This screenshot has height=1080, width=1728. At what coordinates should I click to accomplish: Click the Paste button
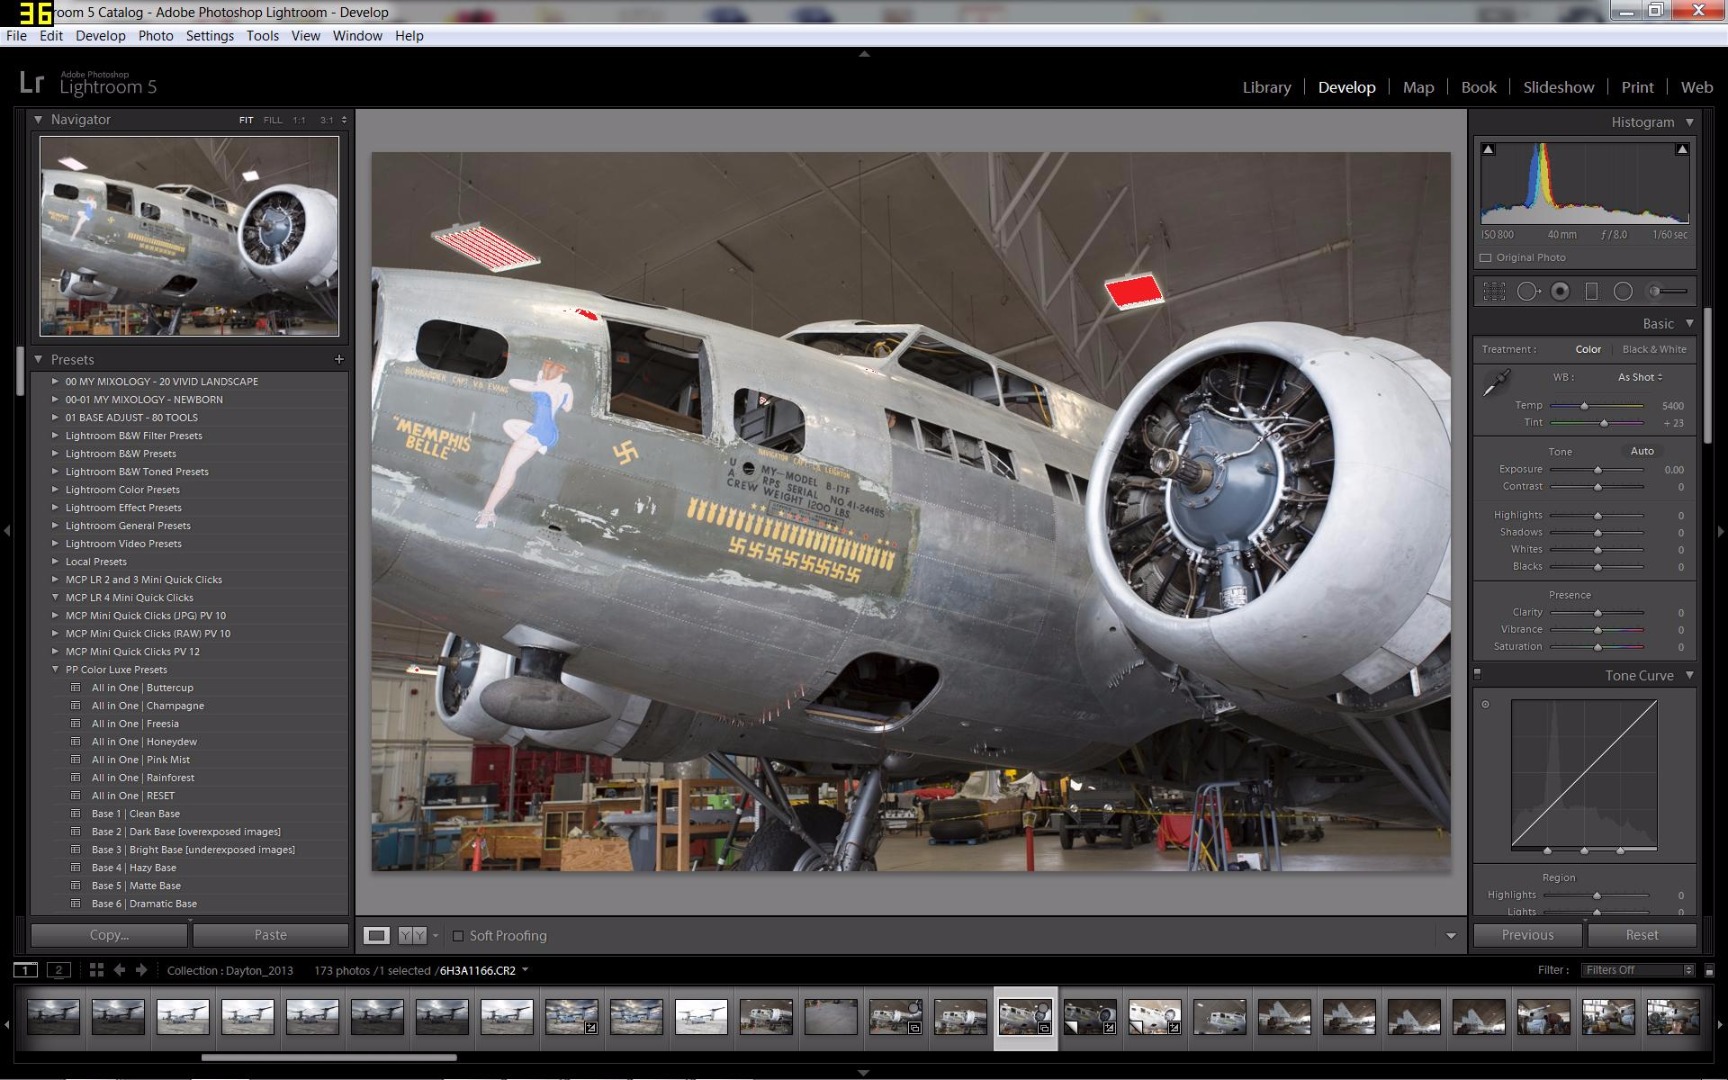point(270,935)
